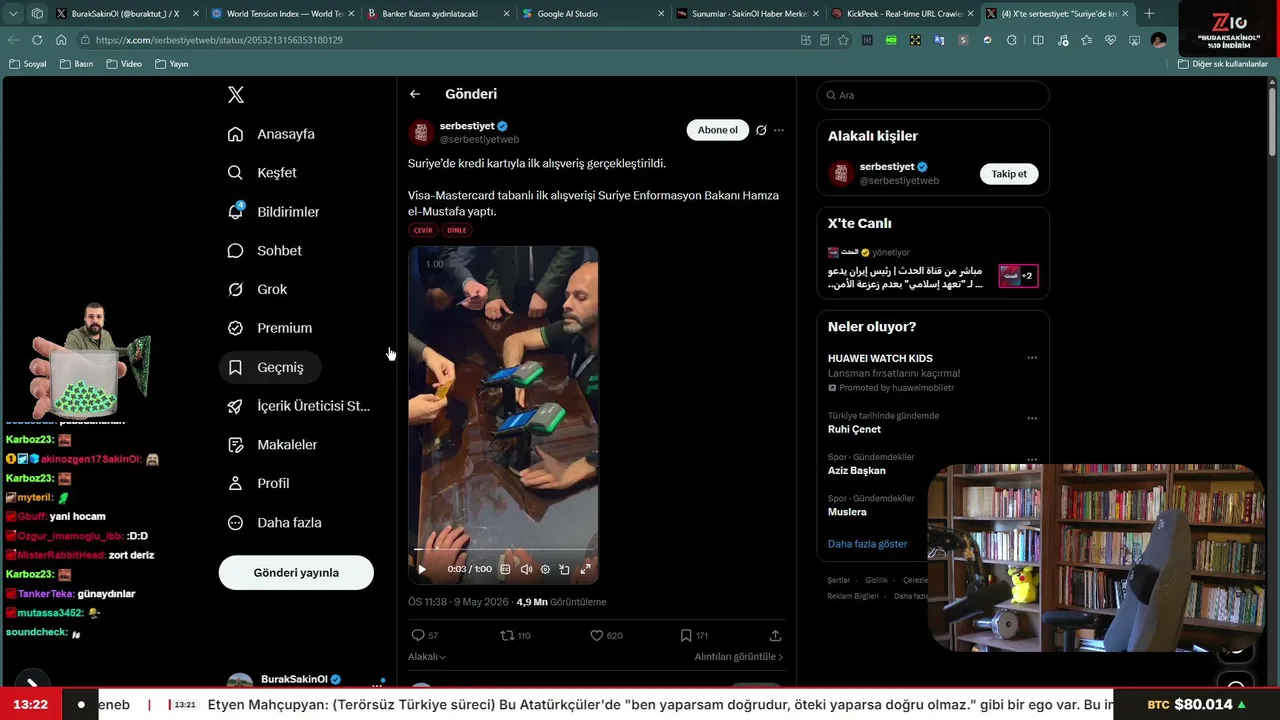Go to Profil in the sidebar
This screenshot has width=1280, height=720.
click(x=259, y=484)
